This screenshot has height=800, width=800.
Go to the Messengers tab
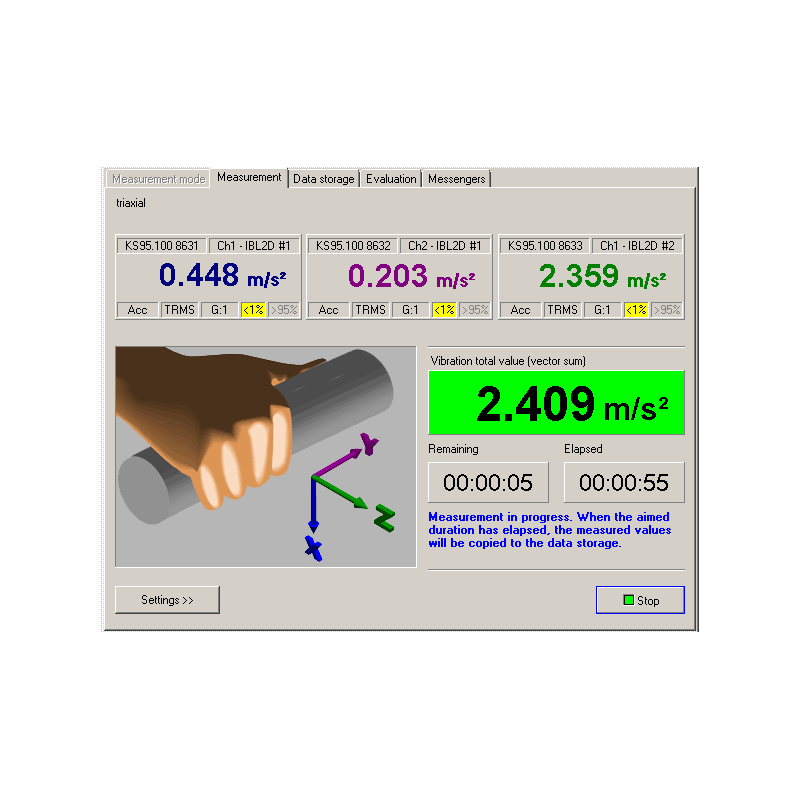point(456,179)
